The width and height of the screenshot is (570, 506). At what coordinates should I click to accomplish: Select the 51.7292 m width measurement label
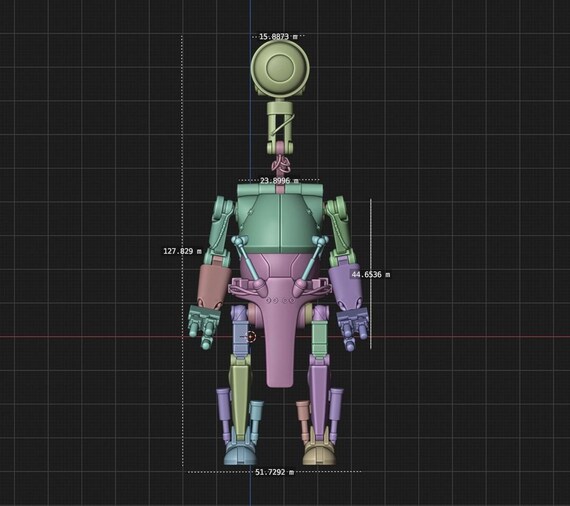coord(274,472)
